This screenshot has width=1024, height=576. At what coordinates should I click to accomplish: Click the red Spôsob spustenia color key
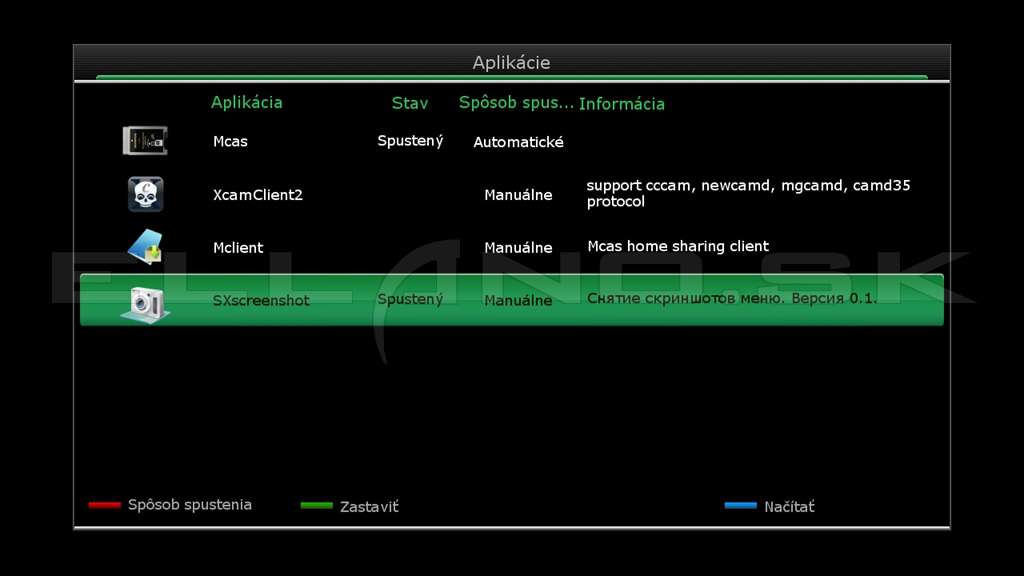pyautogui.click(x=104, y=505)
